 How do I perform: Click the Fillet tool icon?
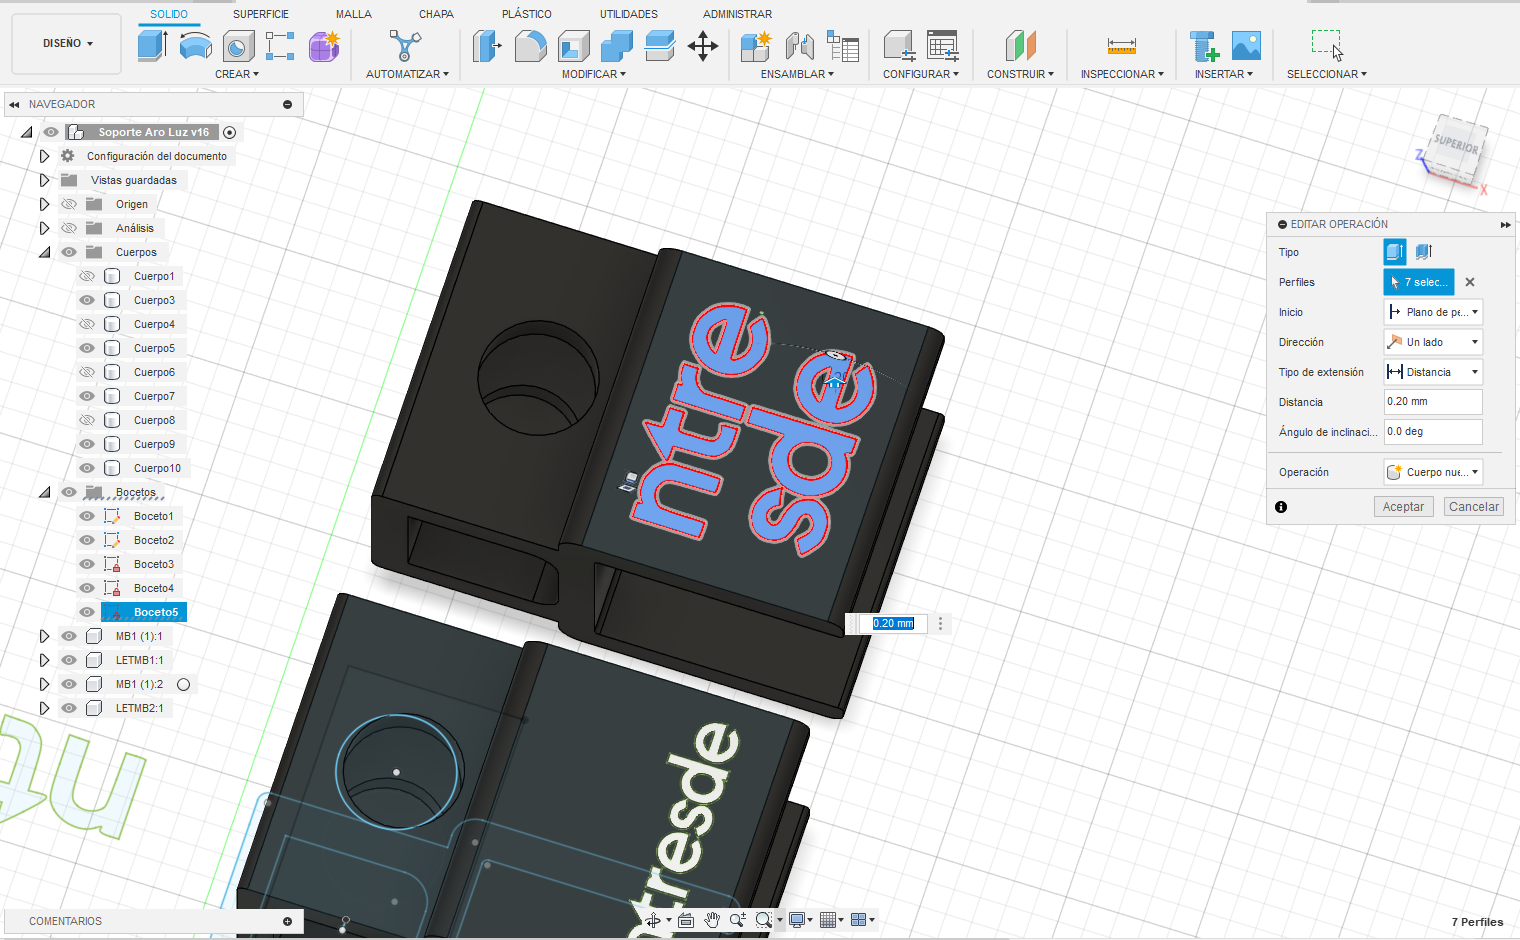pos(531,46)
